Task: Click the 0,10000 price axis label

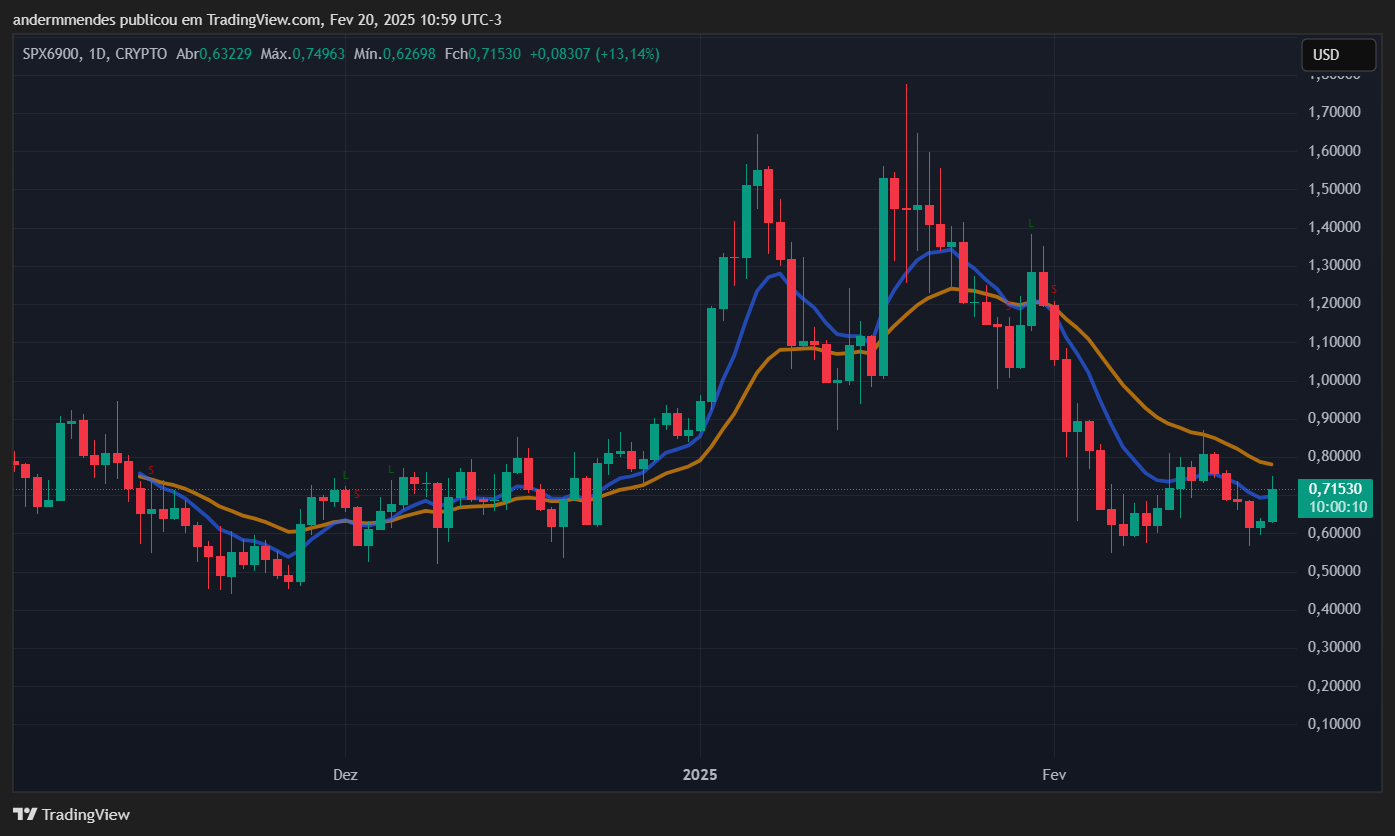Action: point(1334,723)
